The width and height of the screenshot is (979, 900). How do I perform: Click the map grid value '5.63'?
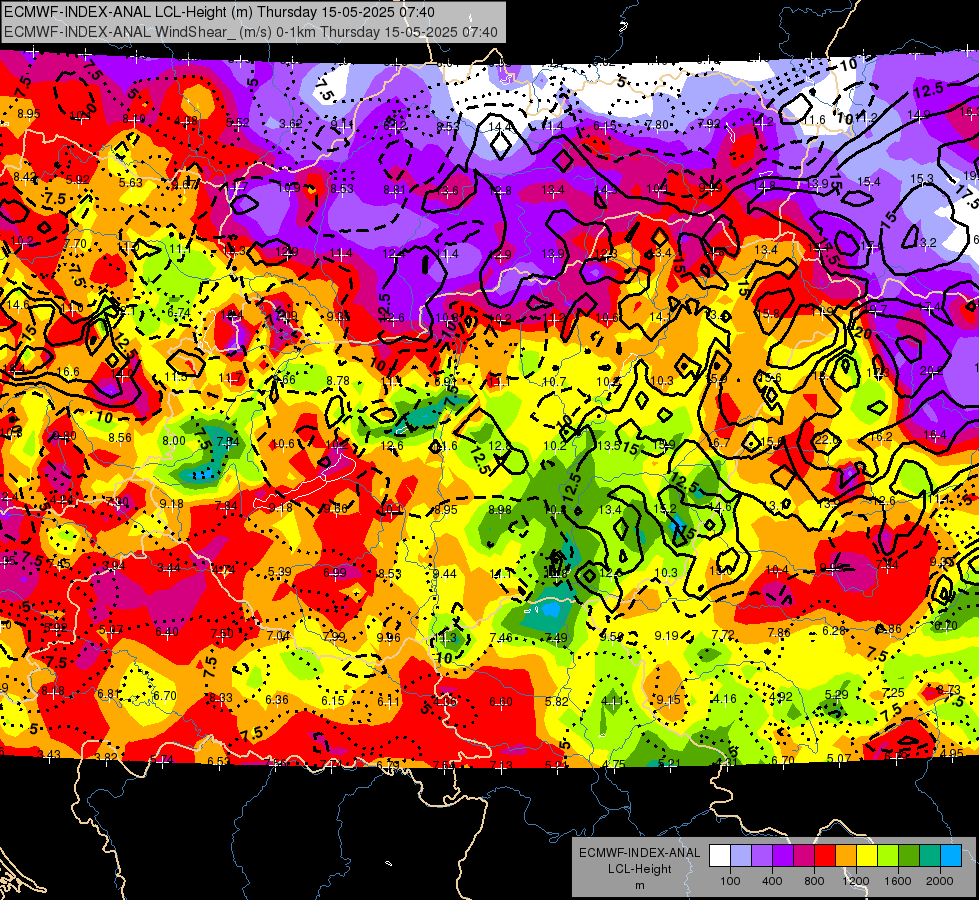tap(130, 182)
